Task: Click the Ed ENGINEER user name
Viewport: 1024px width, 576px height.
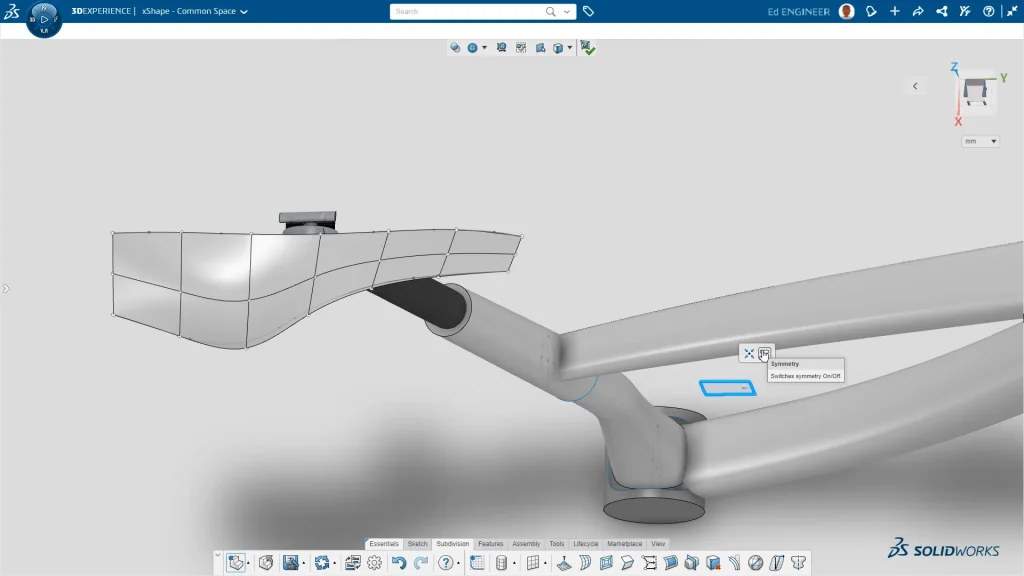Action: pyautogui.click(x=799, y=12)
